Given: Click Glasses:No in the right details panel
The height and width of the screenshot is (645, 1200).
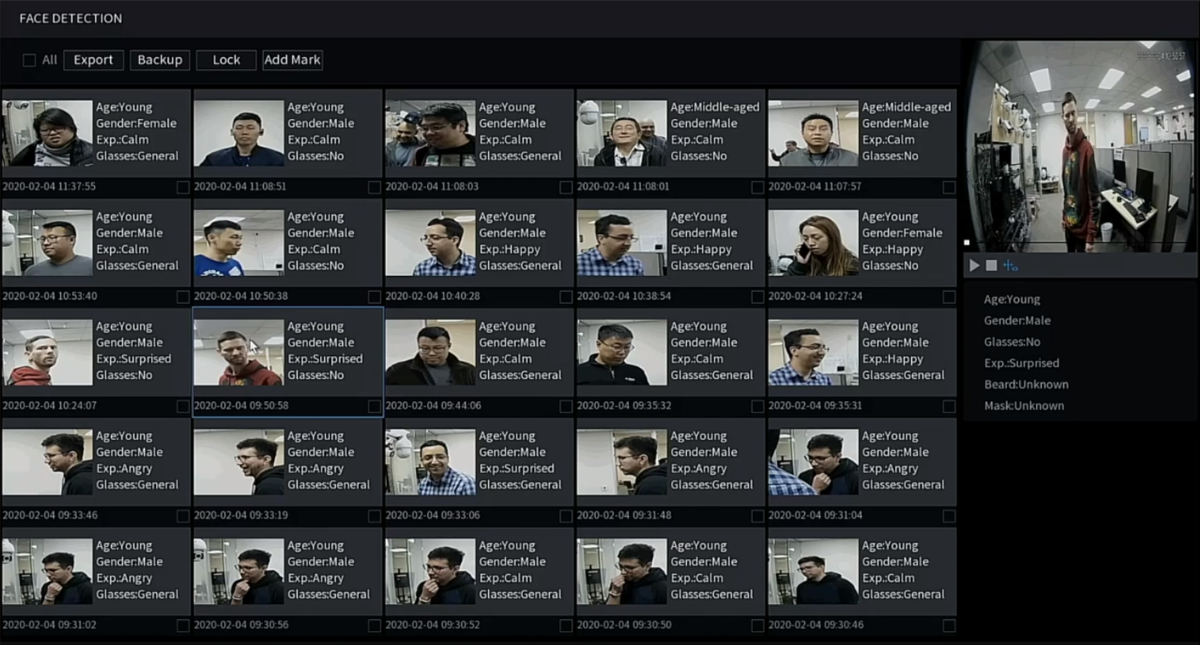Looking at the screenshot, I should click(1012, 342).
